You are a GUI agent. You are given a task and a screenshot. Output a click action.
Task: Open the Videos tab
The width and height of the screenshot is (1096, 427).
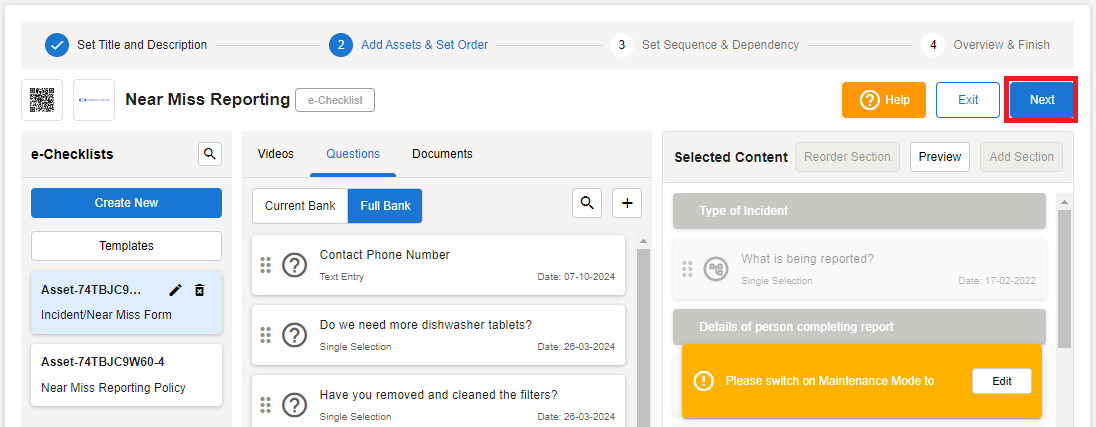[x=276, y=154]
